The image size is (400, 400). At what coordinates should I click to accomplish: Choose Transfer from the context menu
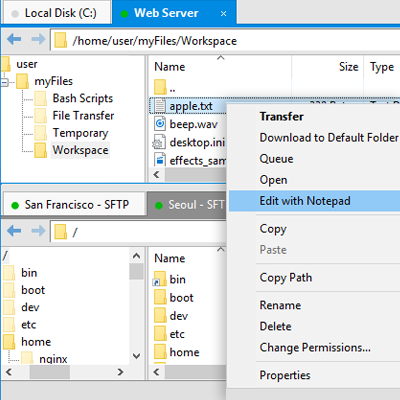pyautogui.click(x=282, y=116)
